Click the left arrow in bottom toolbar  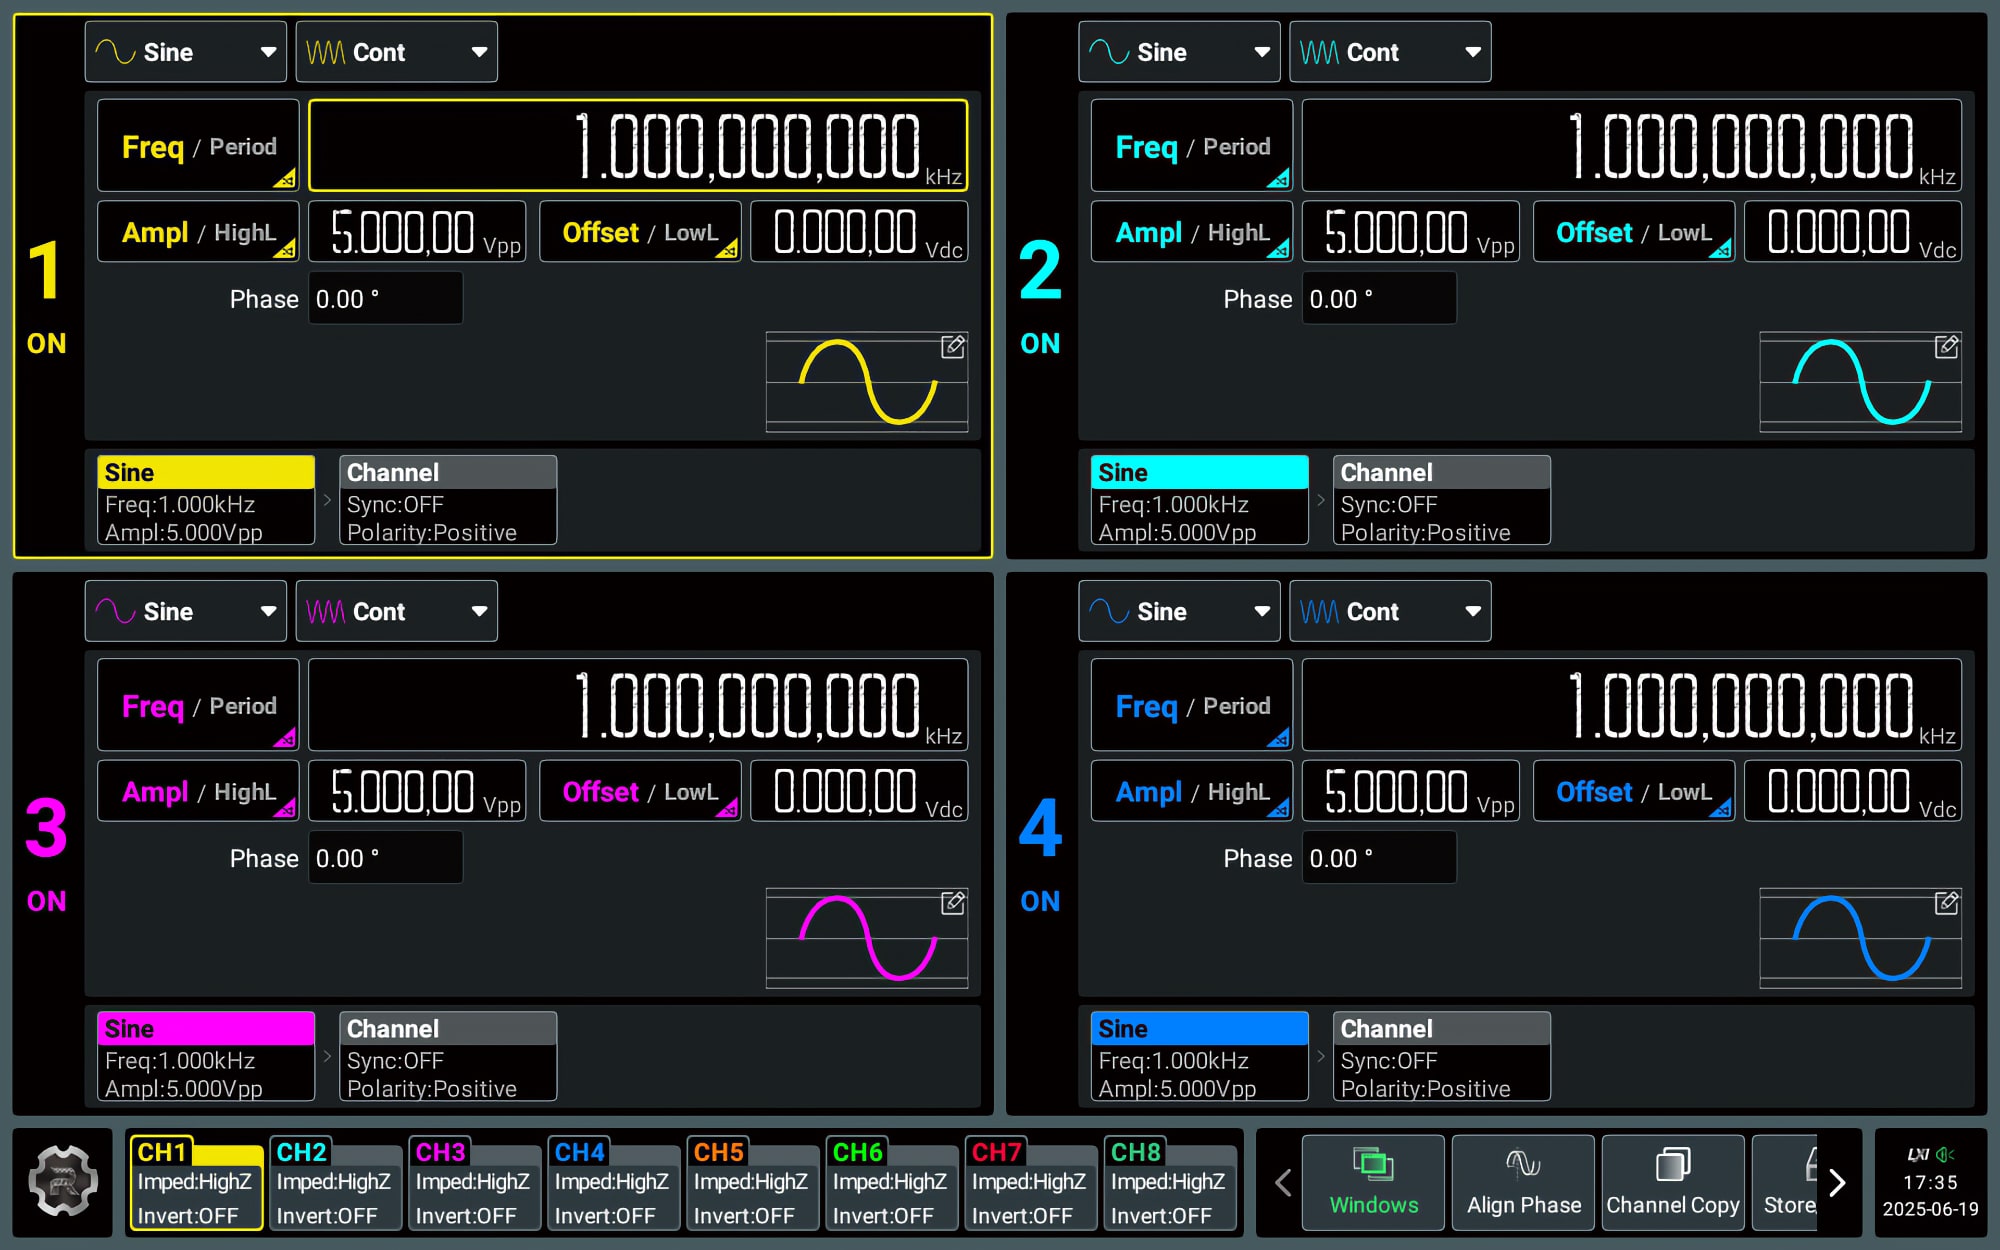(x=1283, y=1183)
